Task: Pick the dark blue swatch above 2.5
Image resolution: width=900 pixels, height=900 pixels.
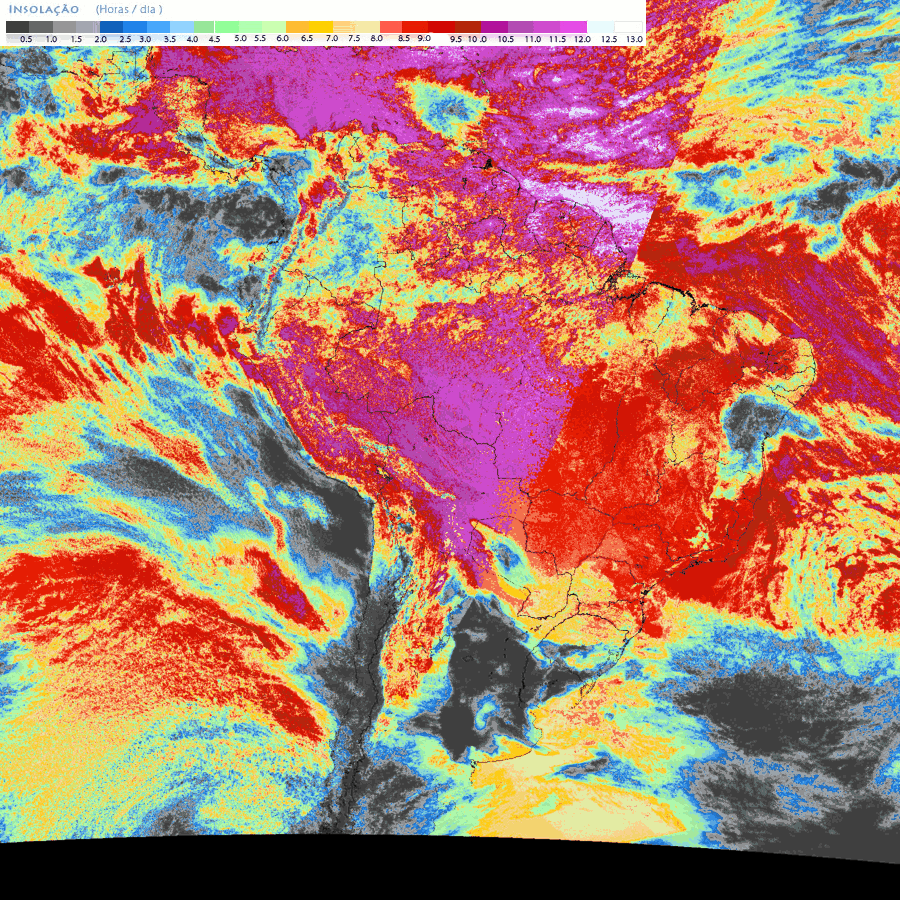Action: [x=111, y=27]
